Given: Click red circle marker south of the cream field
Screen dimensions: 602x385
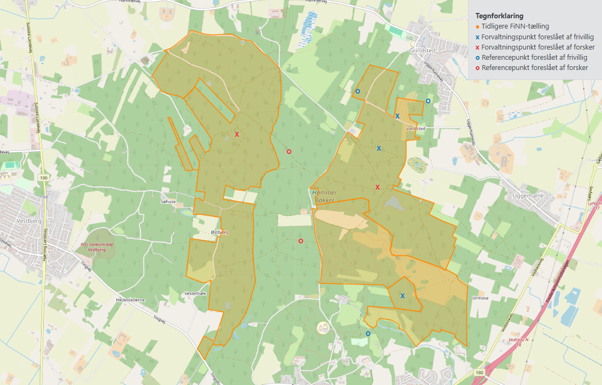Looking at the screenshot, I should 301,241.
